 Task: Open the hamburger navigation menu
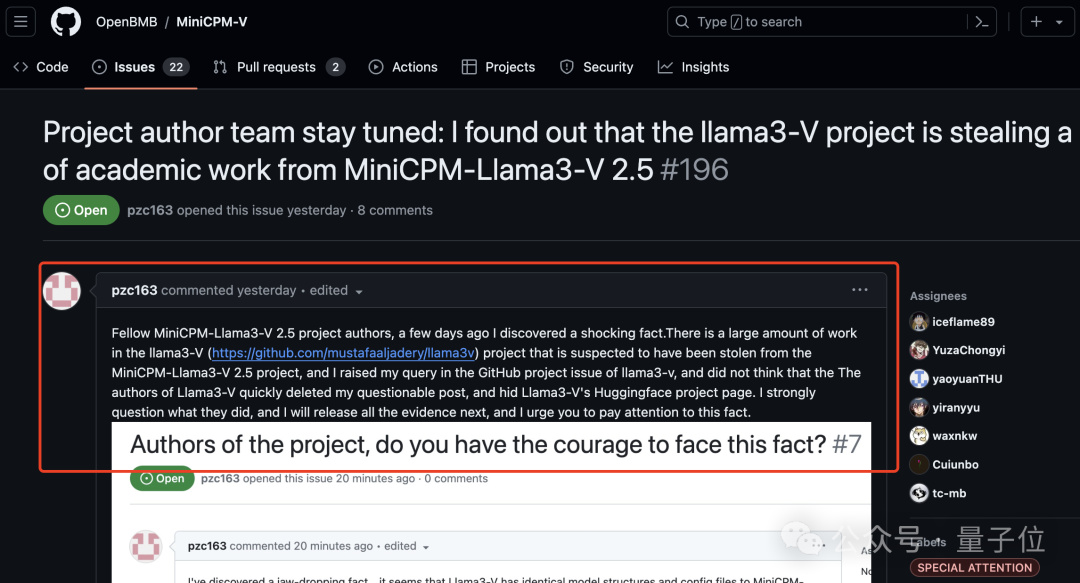22,21
